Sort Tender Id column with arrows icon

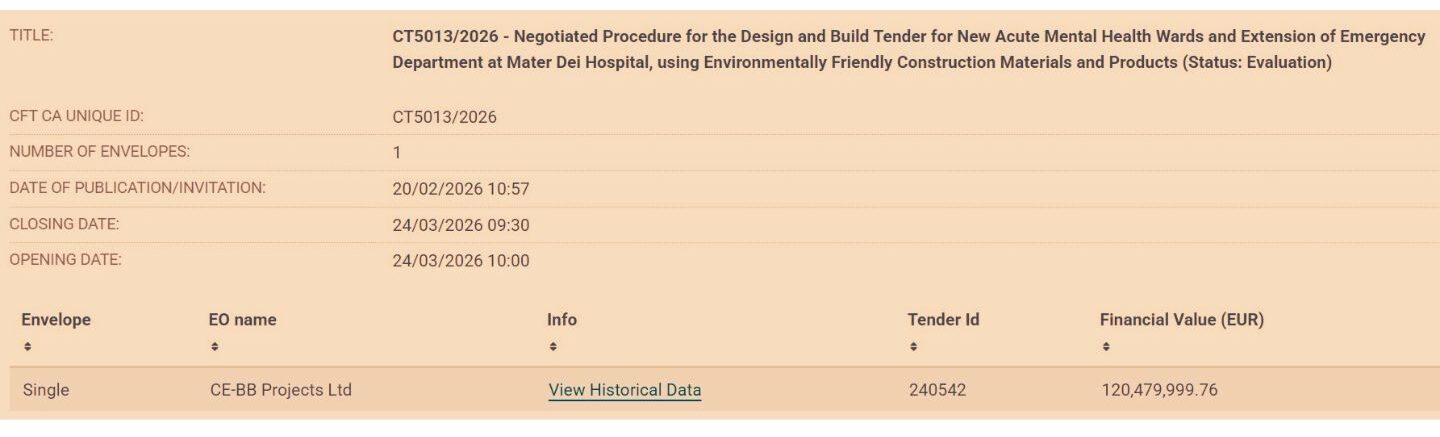(x=914, y=347)
